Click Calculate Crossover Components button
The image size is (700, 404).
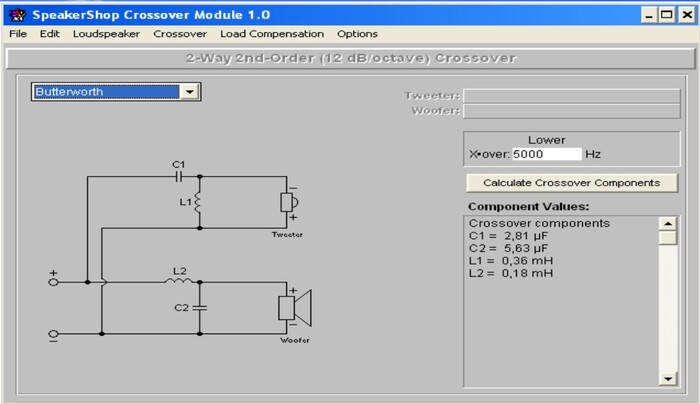coord(571,183)
